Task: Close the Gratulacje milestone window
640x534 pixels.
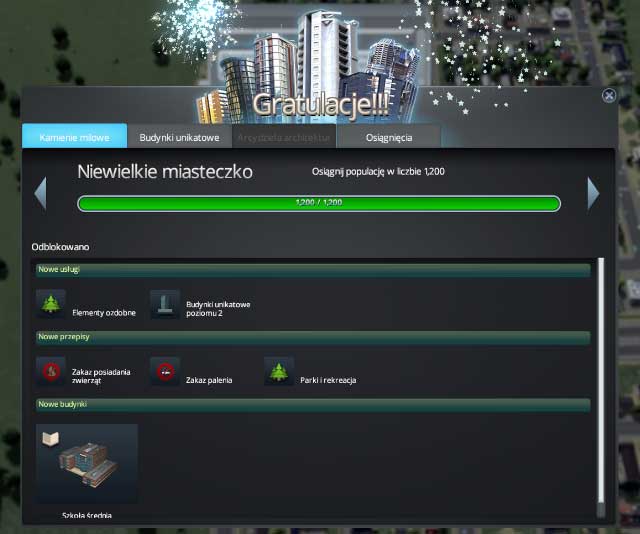Action: click(x=609, y=96)
